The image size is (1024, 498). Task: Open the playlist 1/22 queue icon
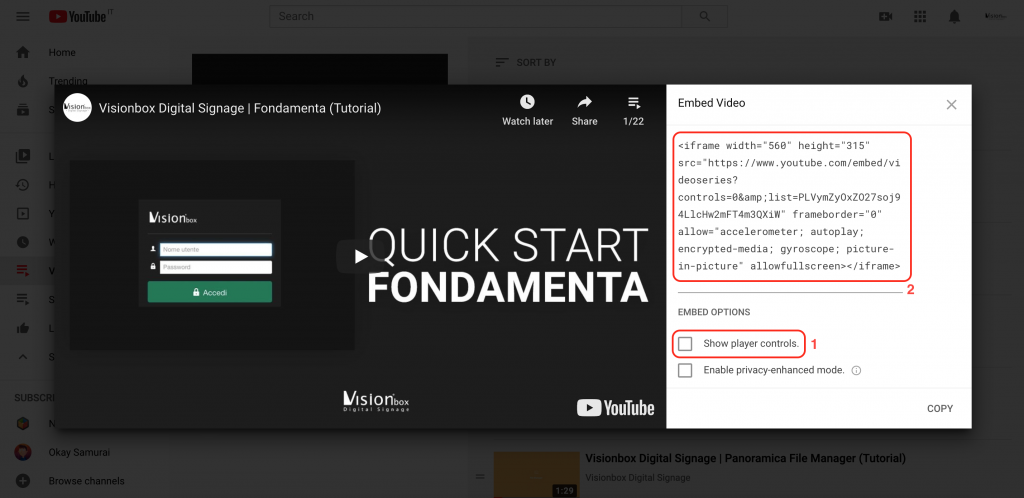click(633, 102)
